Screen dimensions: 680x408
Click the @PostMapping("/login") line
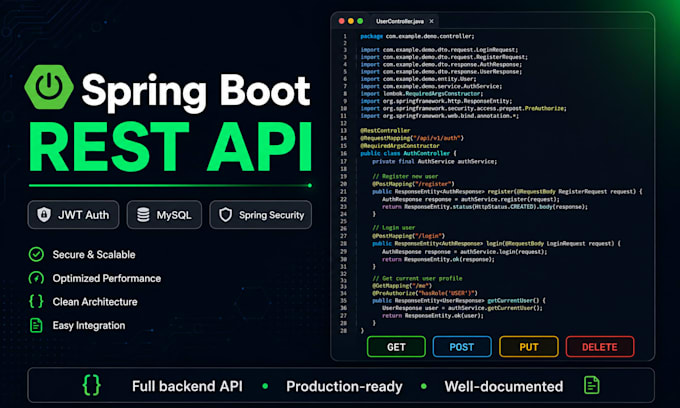coord(409,236)
